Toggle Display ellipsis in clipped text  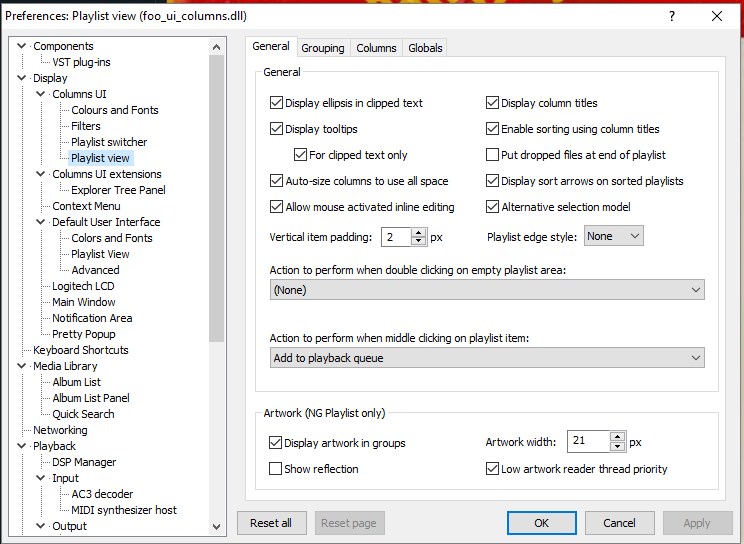pos(277,103)
